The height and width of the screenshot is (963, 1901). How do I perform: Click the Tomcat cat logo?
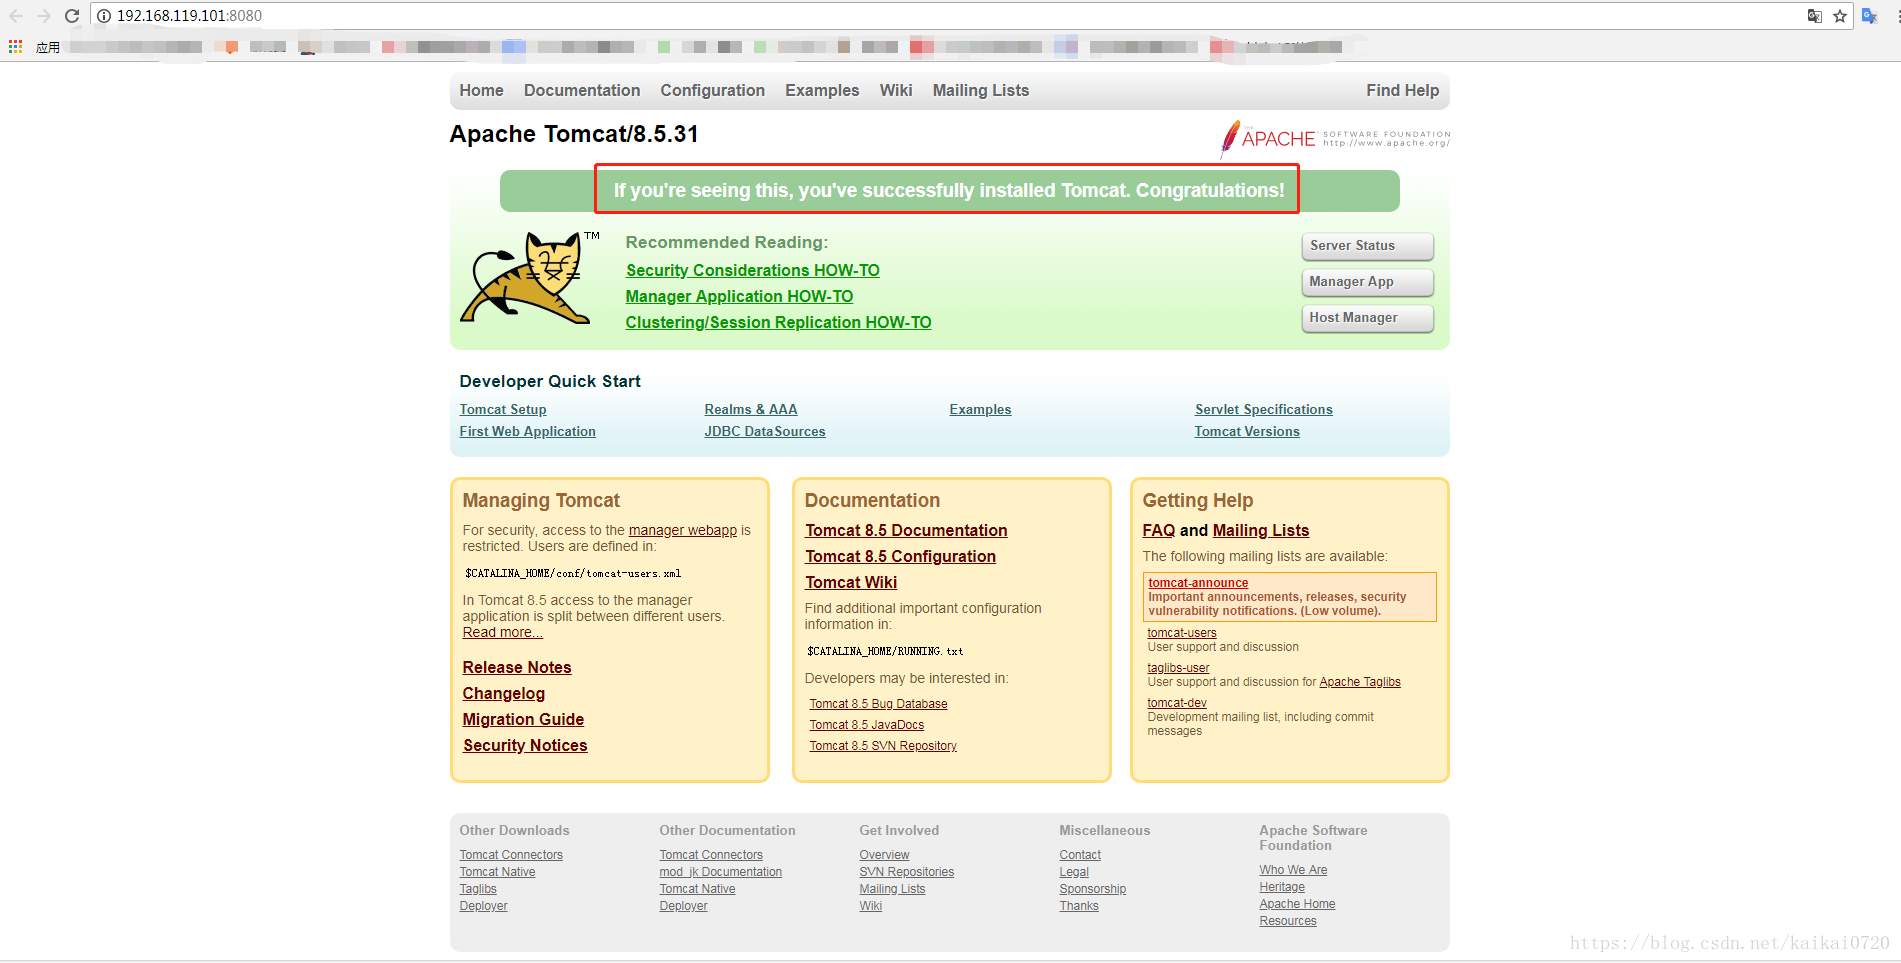tap(529, 277)
